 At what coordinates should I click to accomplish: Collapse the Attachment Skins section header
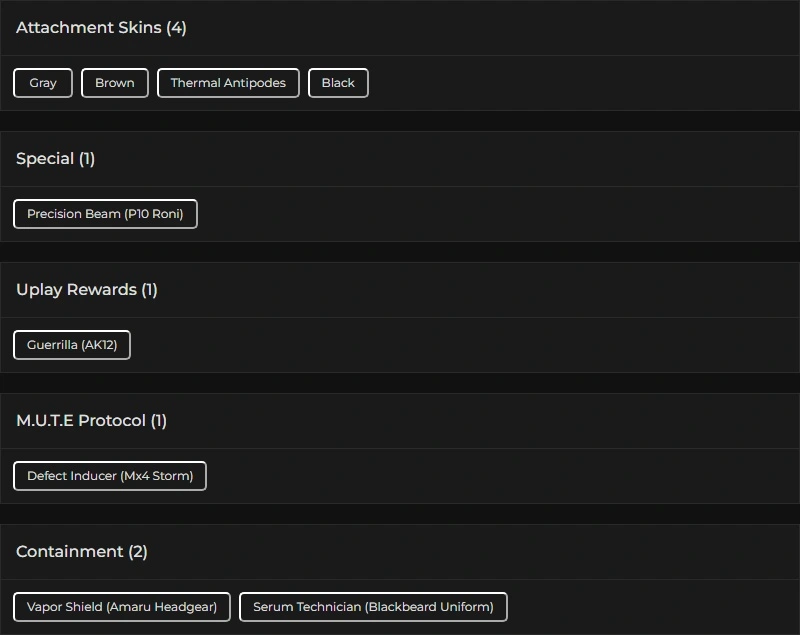(88, 28)
